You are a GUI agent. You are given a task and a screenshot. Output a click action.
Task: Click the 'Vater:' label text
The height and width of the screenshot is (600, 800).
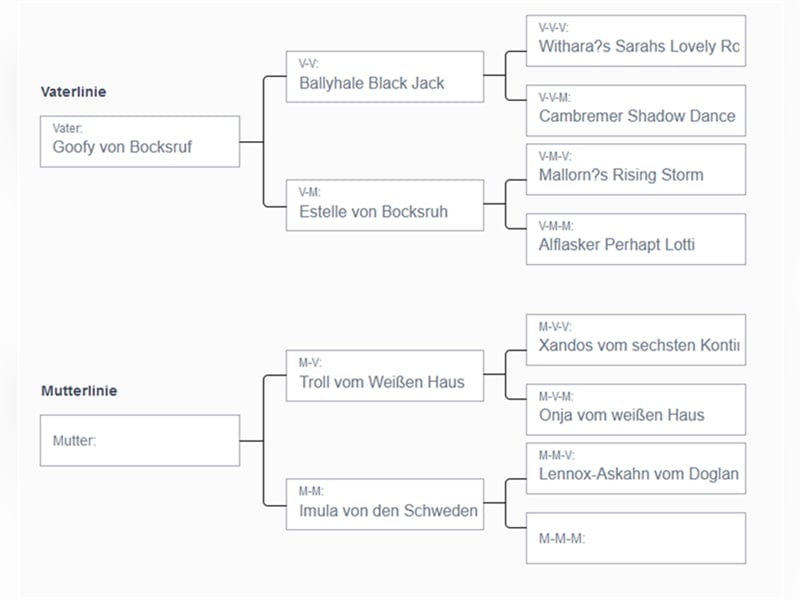(68, 129)
